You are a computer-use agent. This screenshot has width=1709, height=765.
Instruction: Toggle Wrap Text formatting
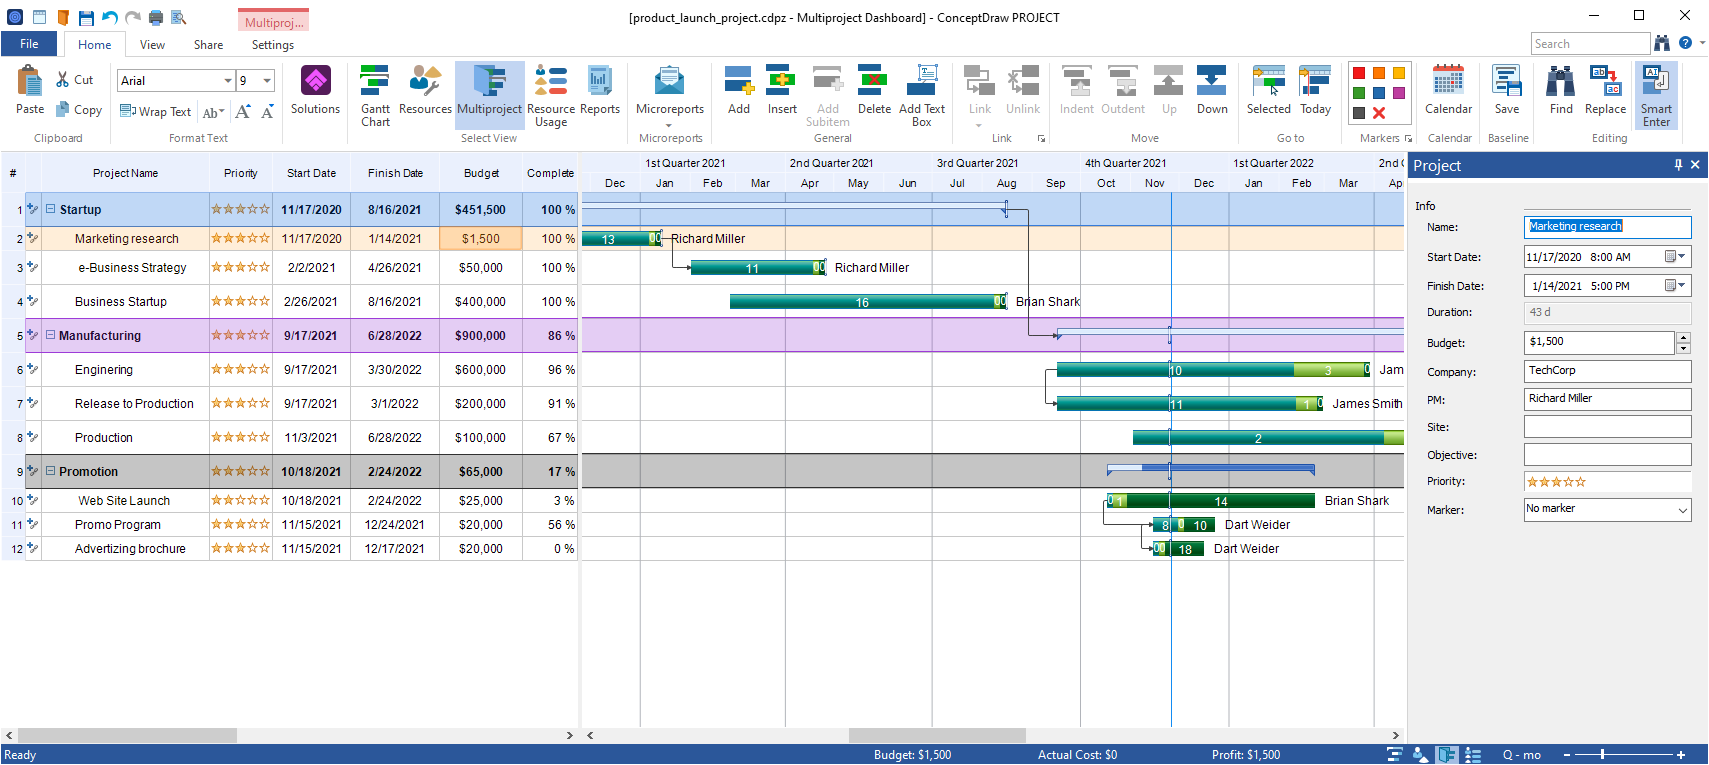pyautogui.click(x=155, y=112)
